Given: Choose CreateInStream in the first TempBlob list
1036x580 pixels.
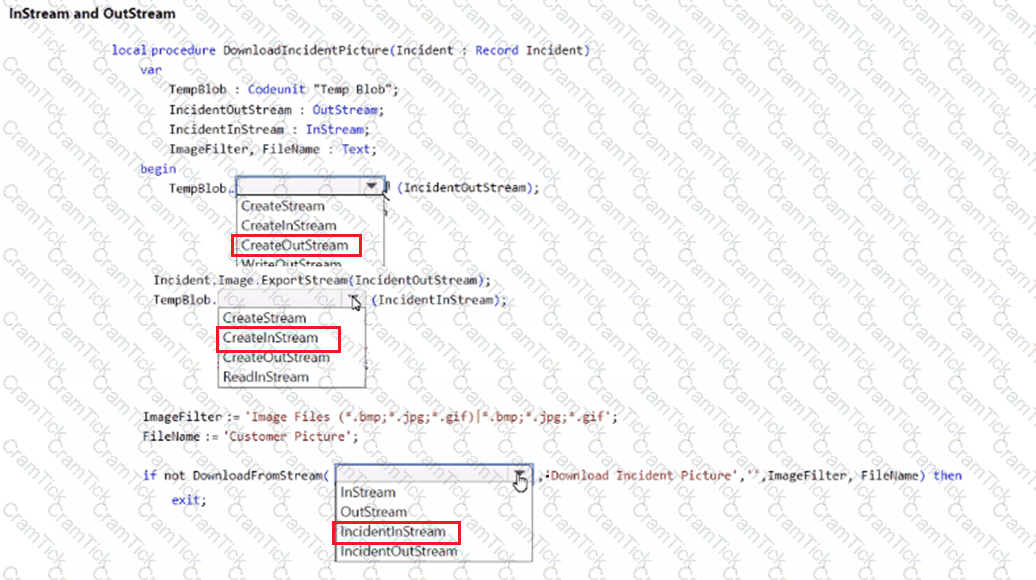Looking at the screenshot, I should point(288,226).
